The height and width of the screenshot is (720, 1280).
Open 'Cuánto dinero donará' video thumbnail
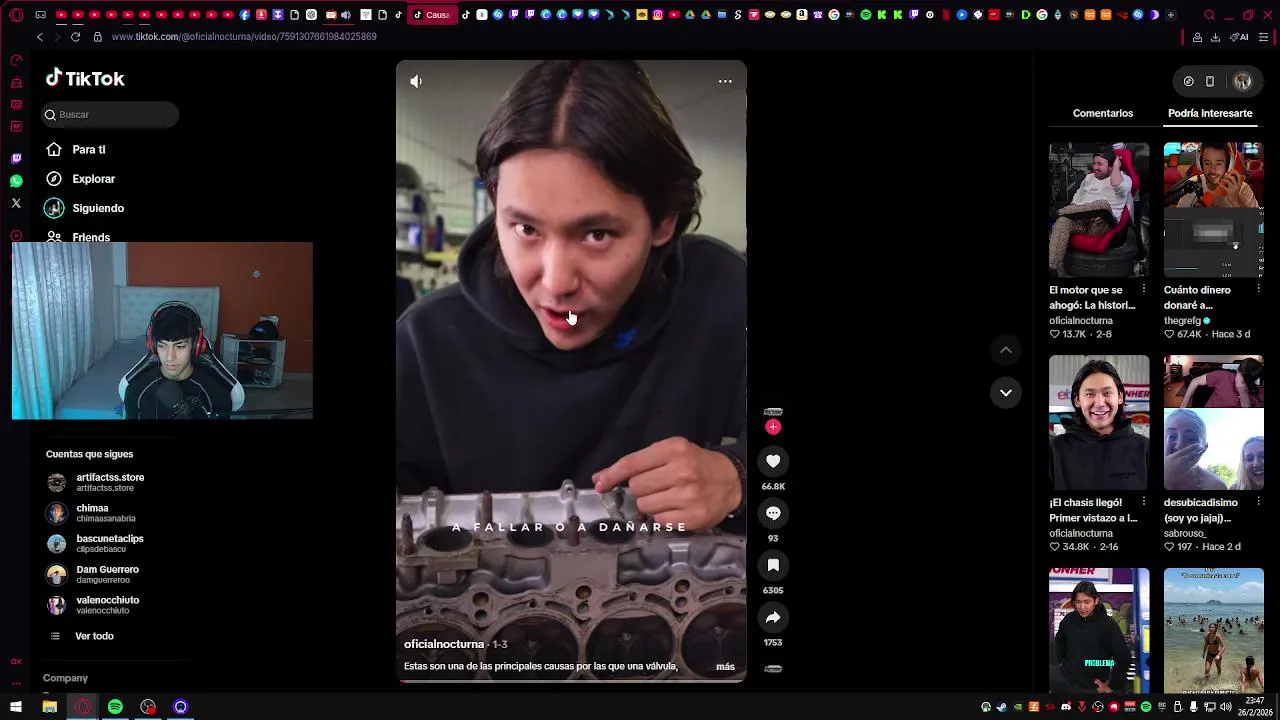pos(1213,210)
